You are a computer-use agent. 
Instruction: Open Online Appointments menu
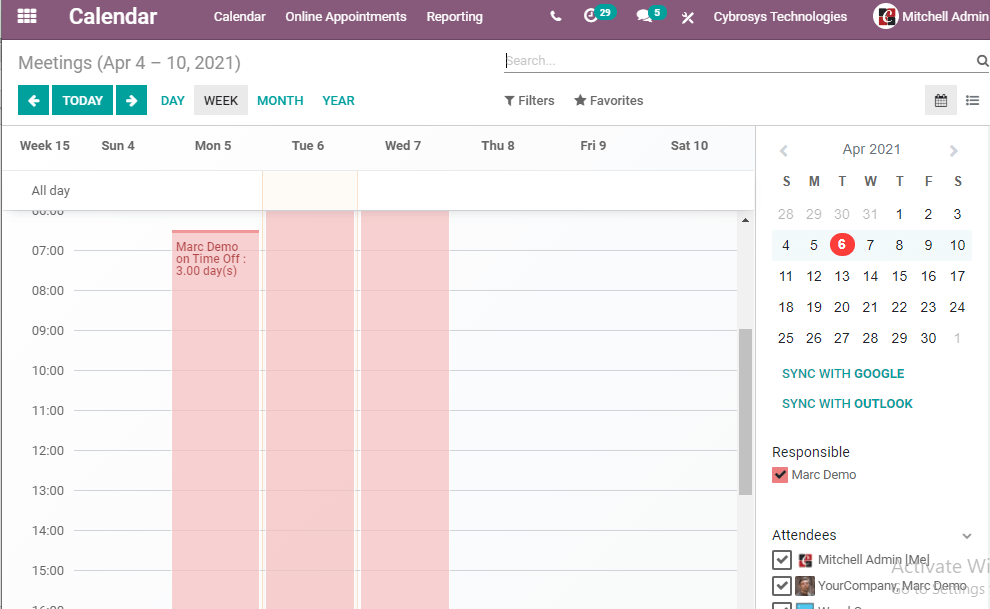(345, 16)
